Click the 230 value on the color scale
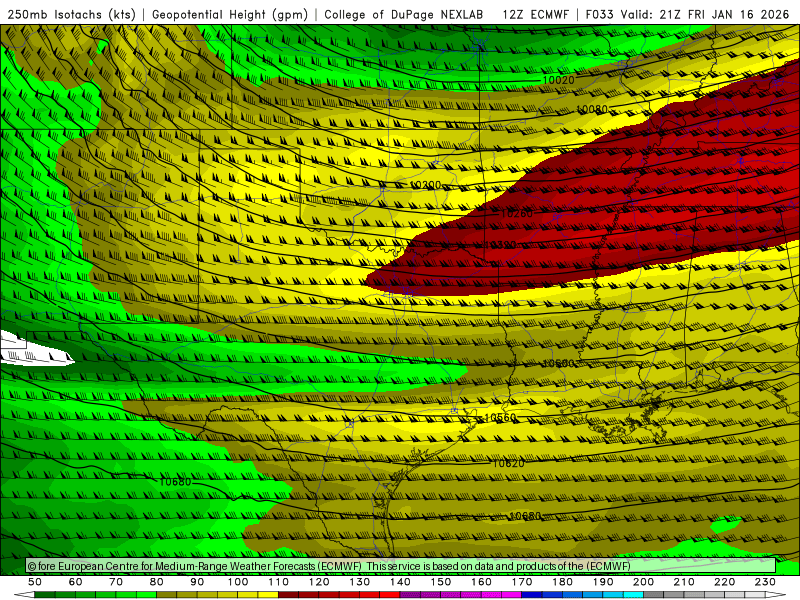This screenshot has height=600, width=800. tap(765, 582)
